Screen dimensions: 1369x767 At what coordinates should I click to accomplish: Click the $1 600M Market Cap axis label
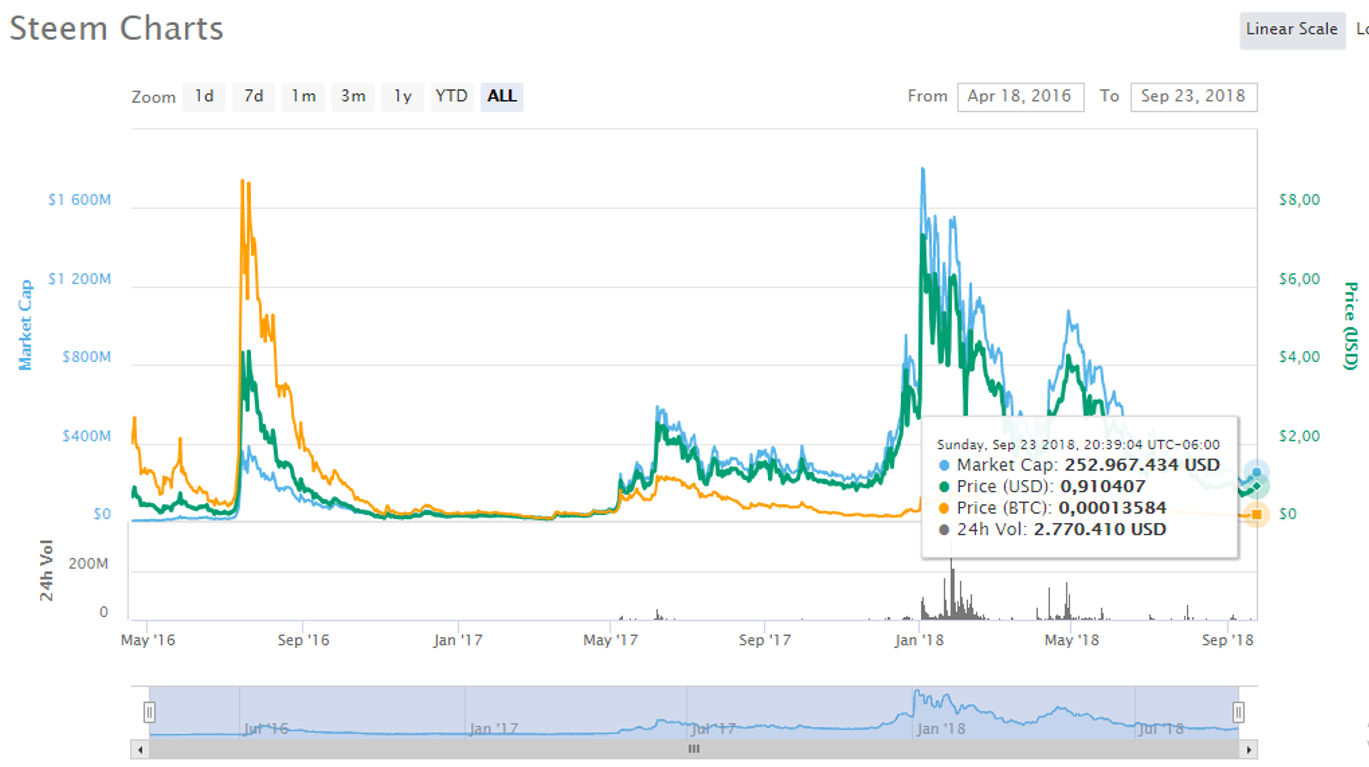click(x=79, y=200)
